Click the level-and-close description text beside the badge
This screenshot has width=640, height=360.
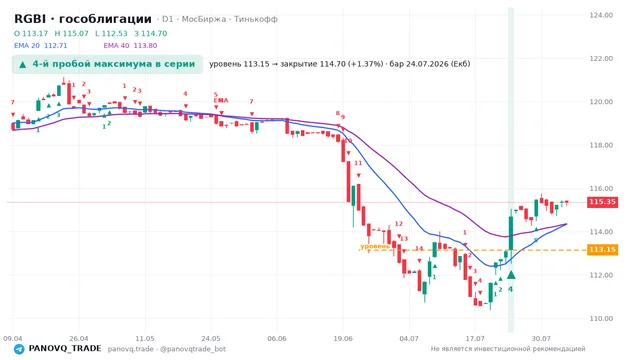(340, 64)
